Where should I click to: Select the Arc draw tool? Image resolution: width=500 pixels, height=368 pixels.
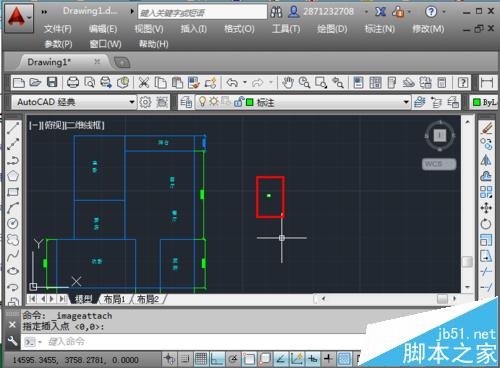(13, 207)
